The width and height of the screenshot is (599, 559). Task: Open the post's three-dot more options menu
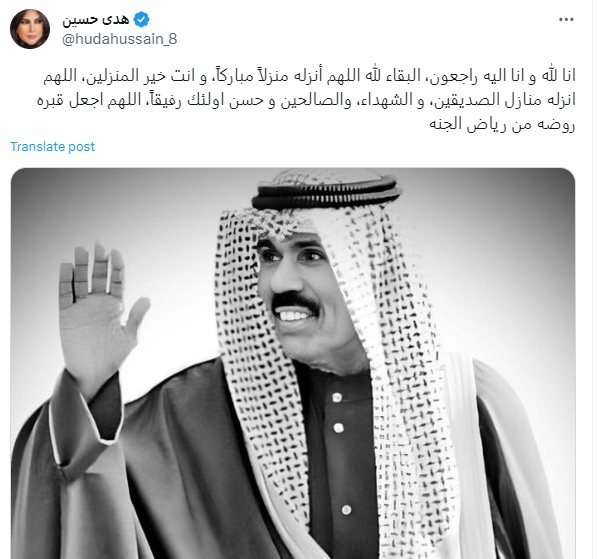[x=566, y=19]
